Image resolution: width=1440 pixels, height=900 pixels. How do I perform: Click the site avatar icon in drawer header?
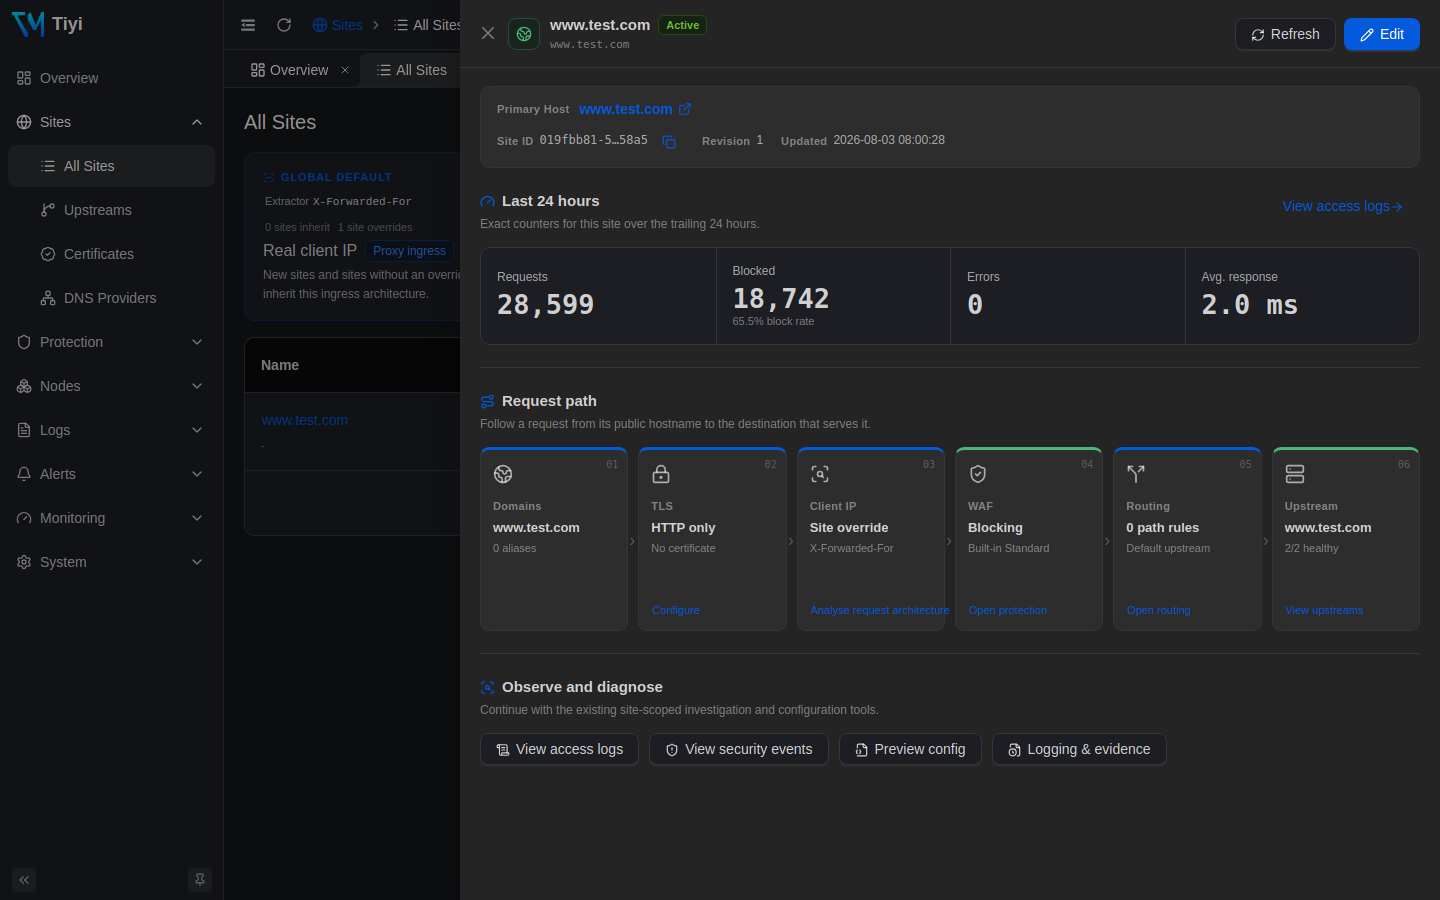point(524,34)
